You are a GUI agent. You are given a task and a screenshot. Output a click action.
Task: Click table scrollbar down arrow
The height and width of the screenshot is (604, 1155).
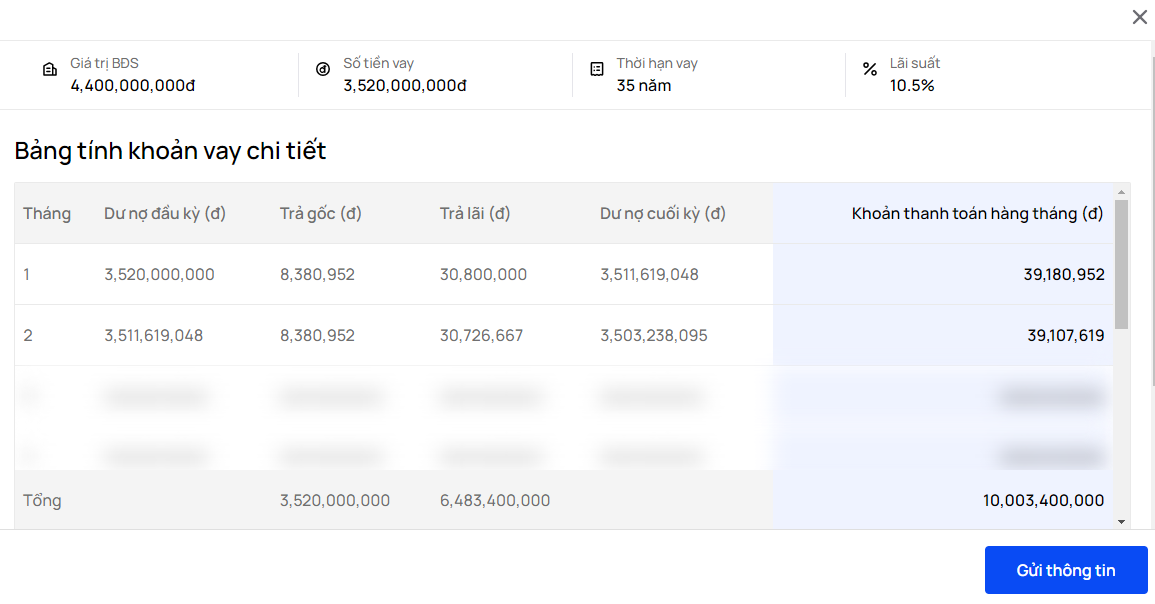1121,522
